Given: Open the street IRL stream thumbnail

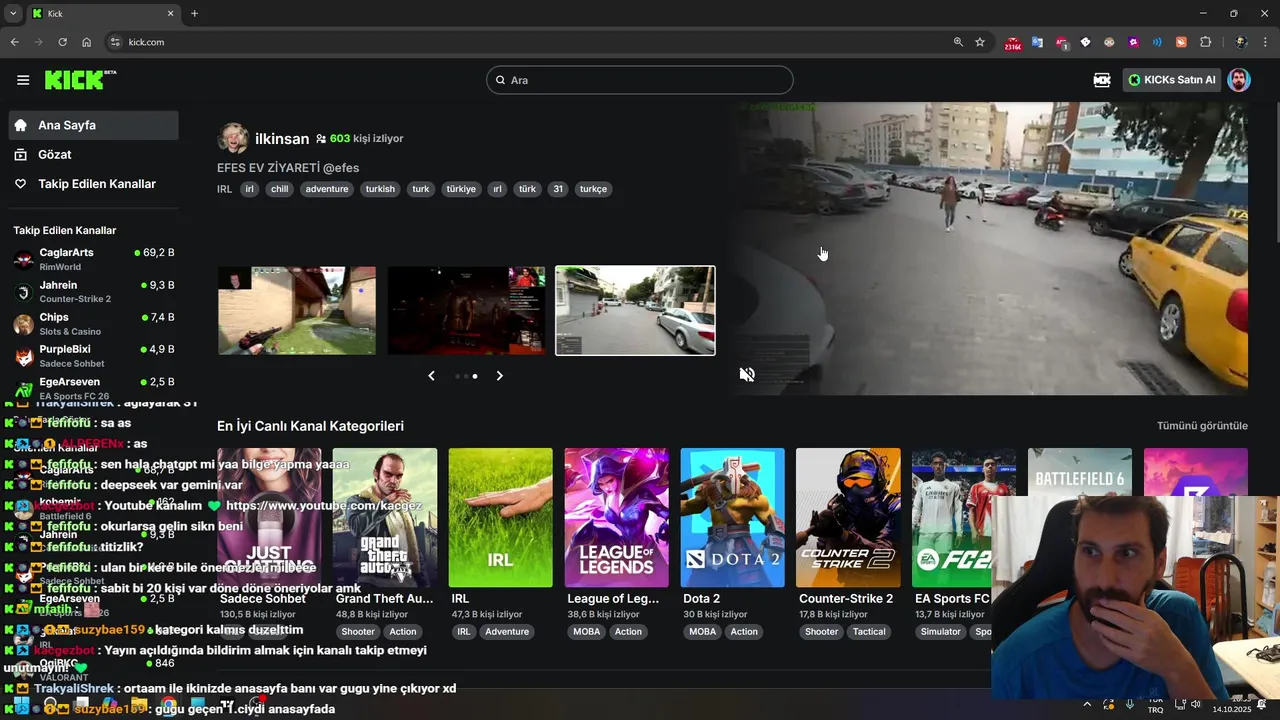Looking at the screenshot, I should click(x=636, y=310).
